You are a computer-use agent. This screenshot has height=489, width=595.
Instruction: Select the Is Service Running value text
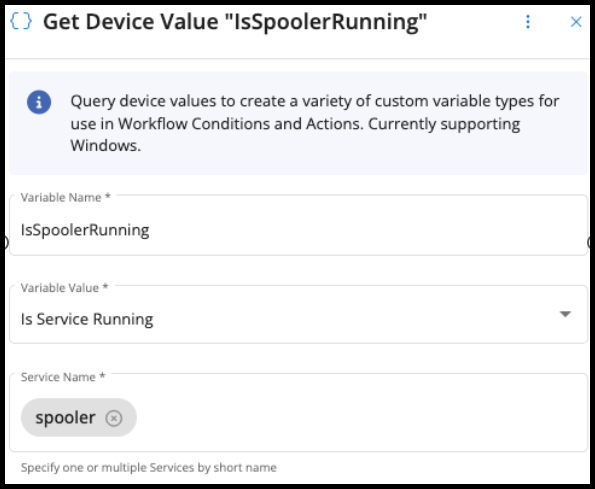coord(87,319)
